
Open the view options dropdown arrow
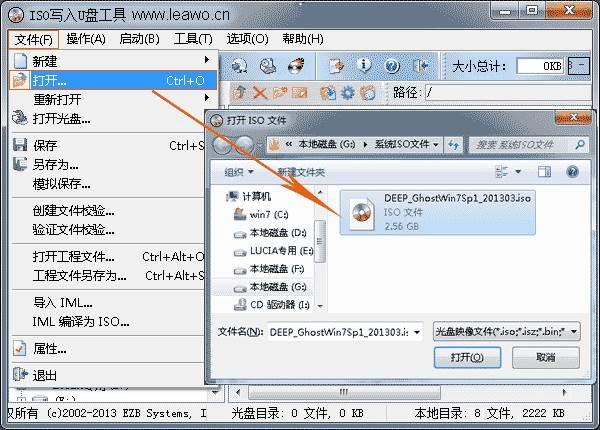pyautogui.click(x=518, y=171)
